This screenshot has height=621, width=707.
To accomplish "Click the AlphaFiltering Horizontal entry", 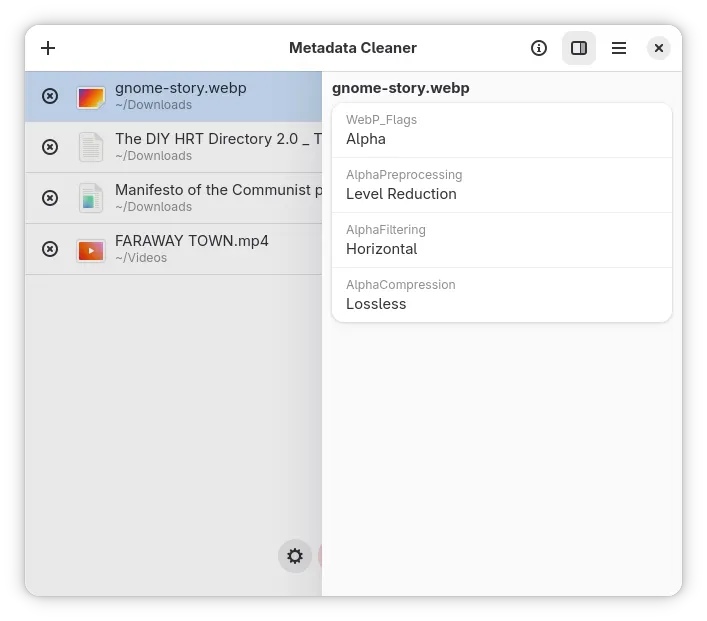I will point(502,240).
